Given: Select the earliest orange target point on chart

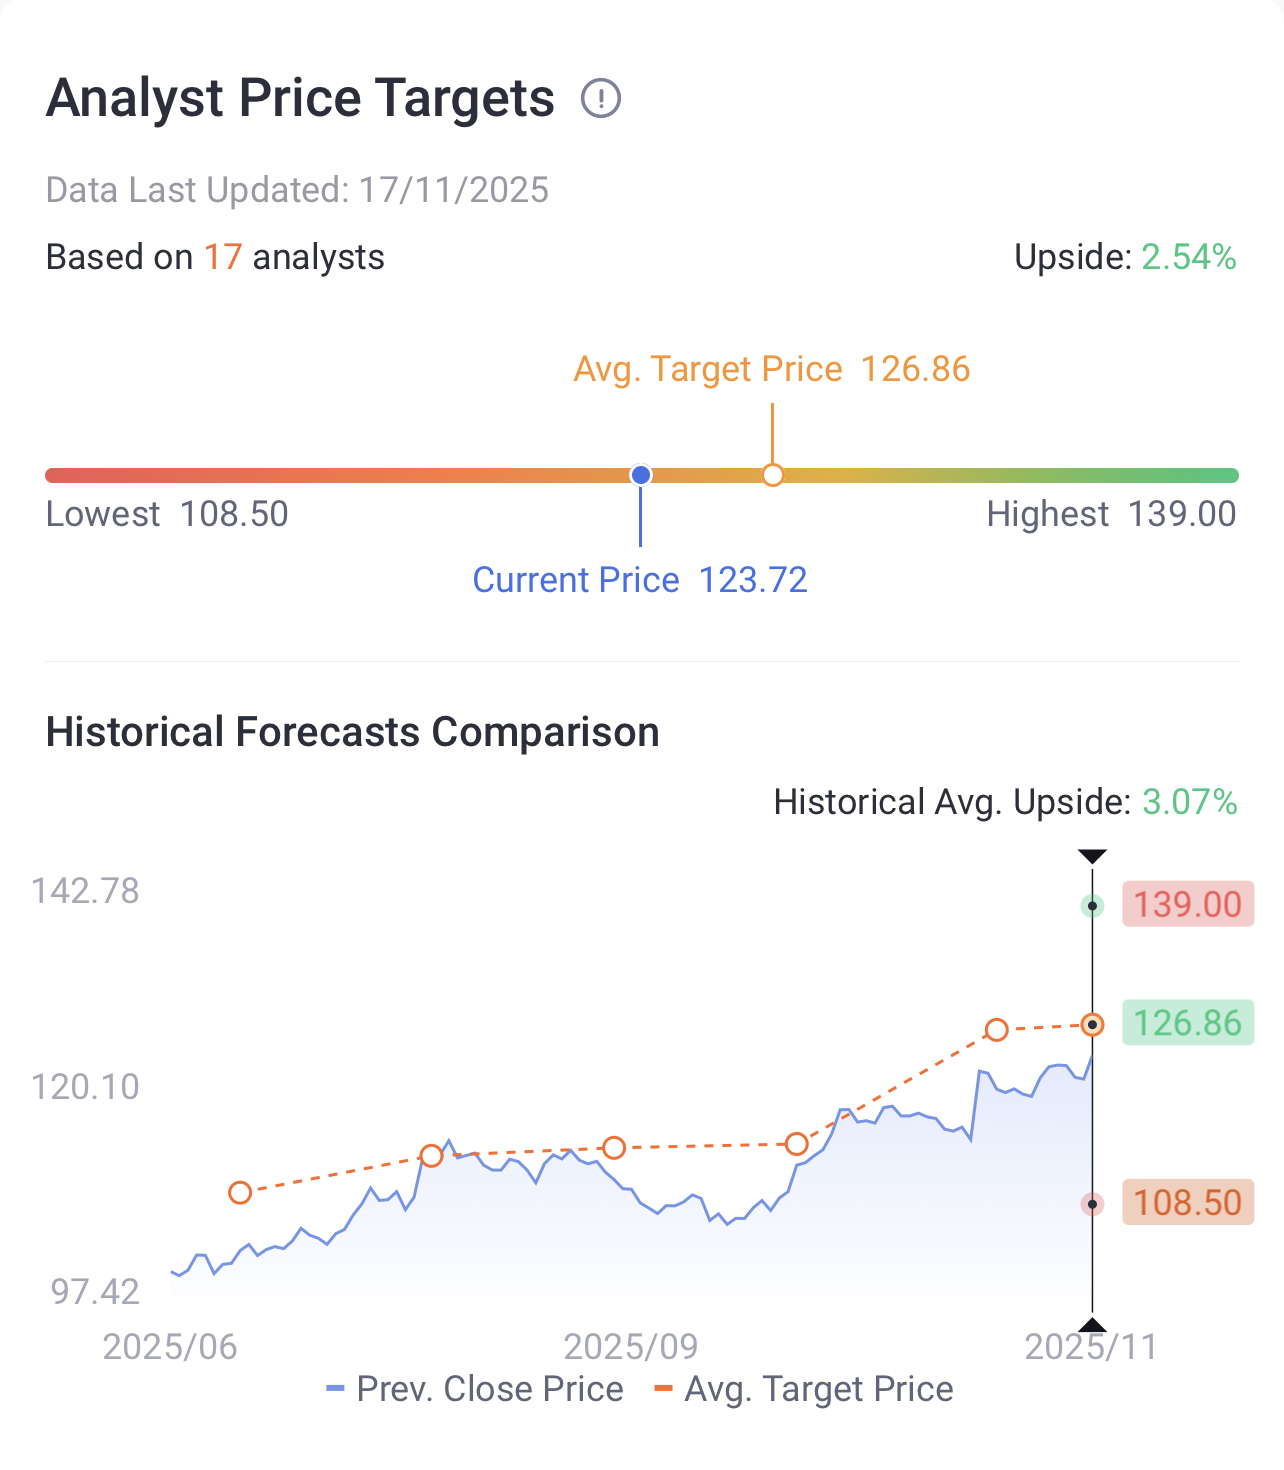Looking at the screenshot, I should tap(240, 1192).
